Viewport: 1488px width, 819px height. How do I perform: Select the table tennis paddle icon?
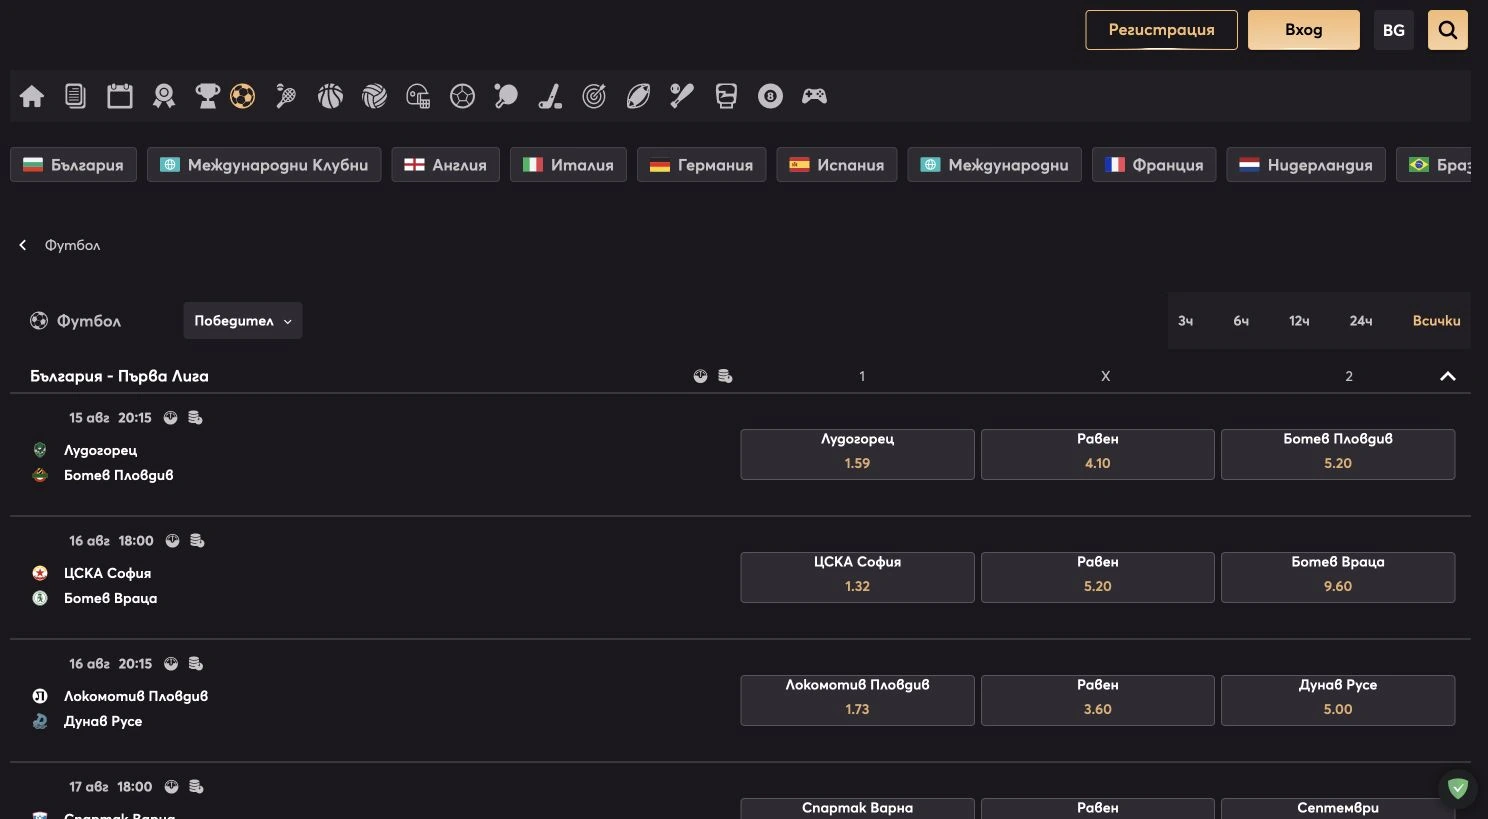coord(506,96)
